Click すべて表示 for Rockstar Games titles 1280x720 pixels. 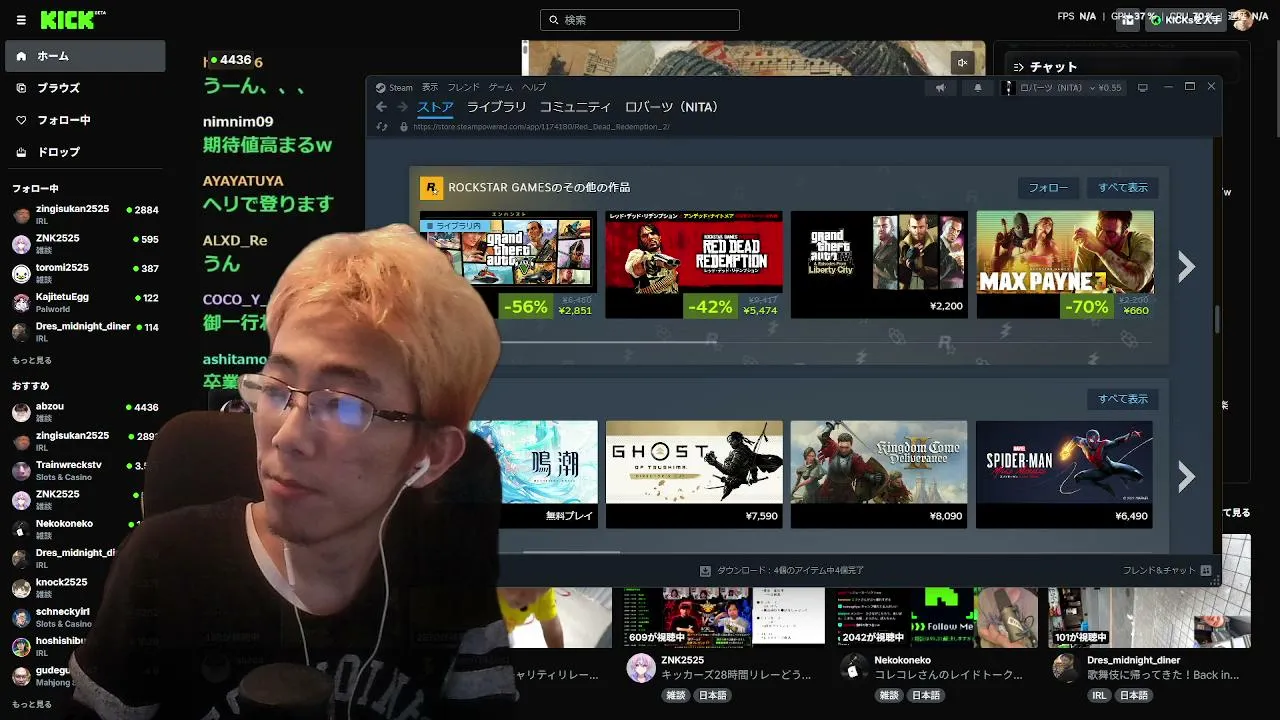[1123, 188]
